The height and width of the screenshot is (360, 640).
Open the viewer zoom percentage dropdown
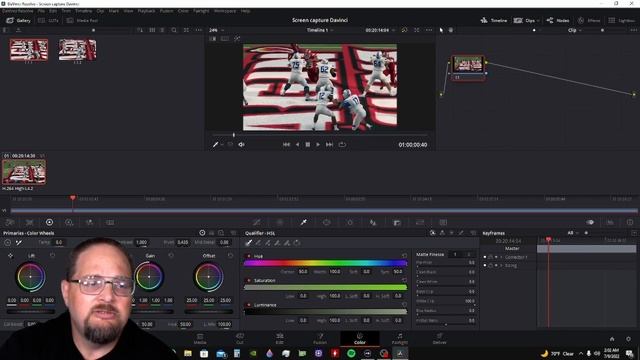216,30
